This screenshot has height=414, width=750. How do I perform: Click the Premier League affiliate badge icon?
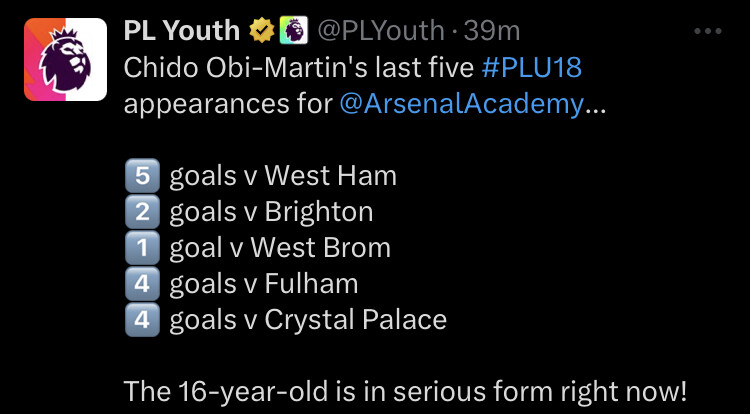[294, 31]
